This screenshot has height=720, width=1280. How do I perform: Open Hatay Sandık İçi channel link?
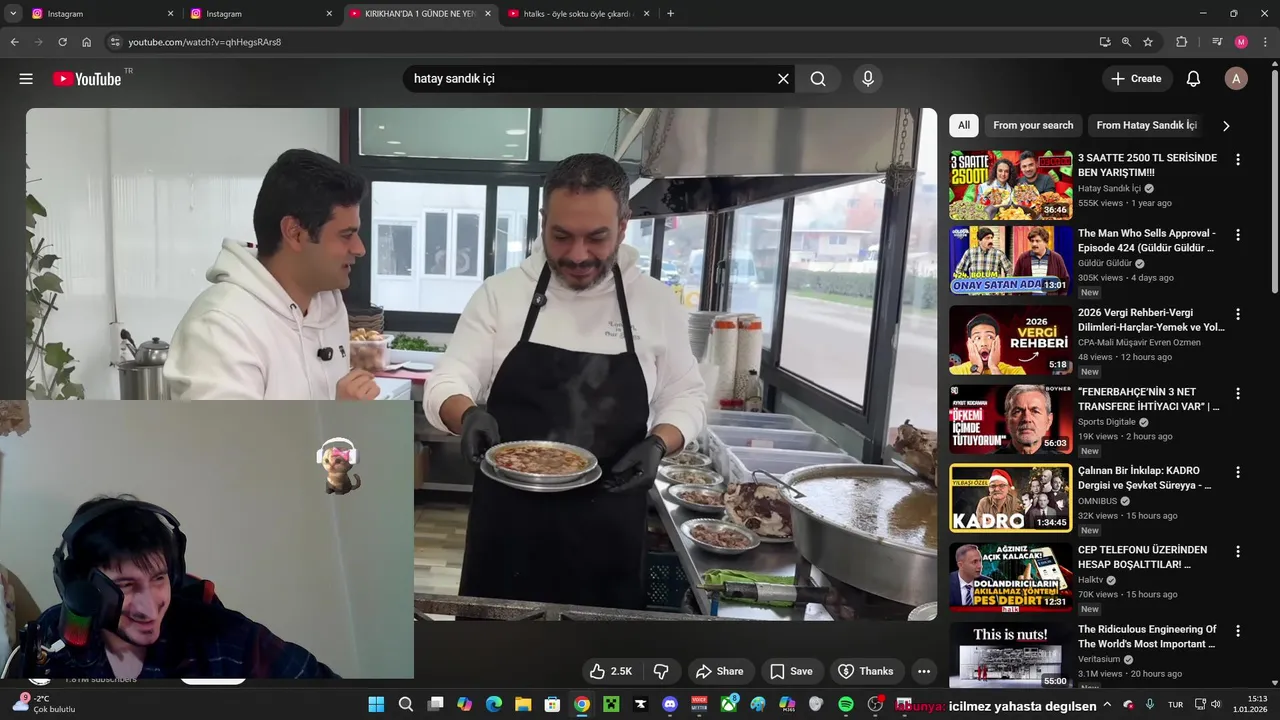point(1109,188)
